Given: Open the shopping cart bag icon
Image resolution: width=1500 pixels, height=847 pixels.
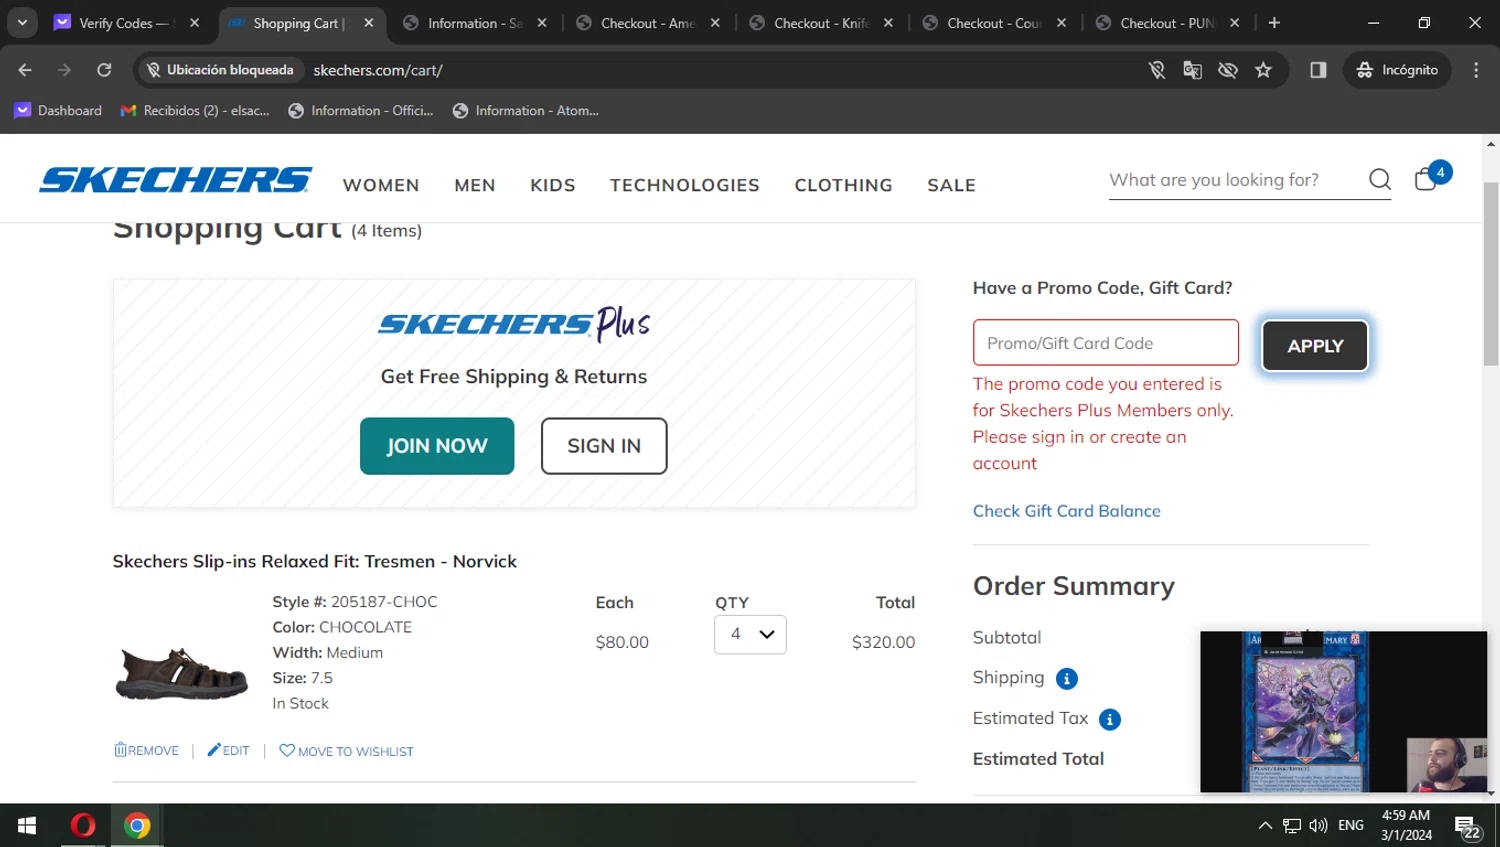Looking at the screenshot, I should [1427, 179].
